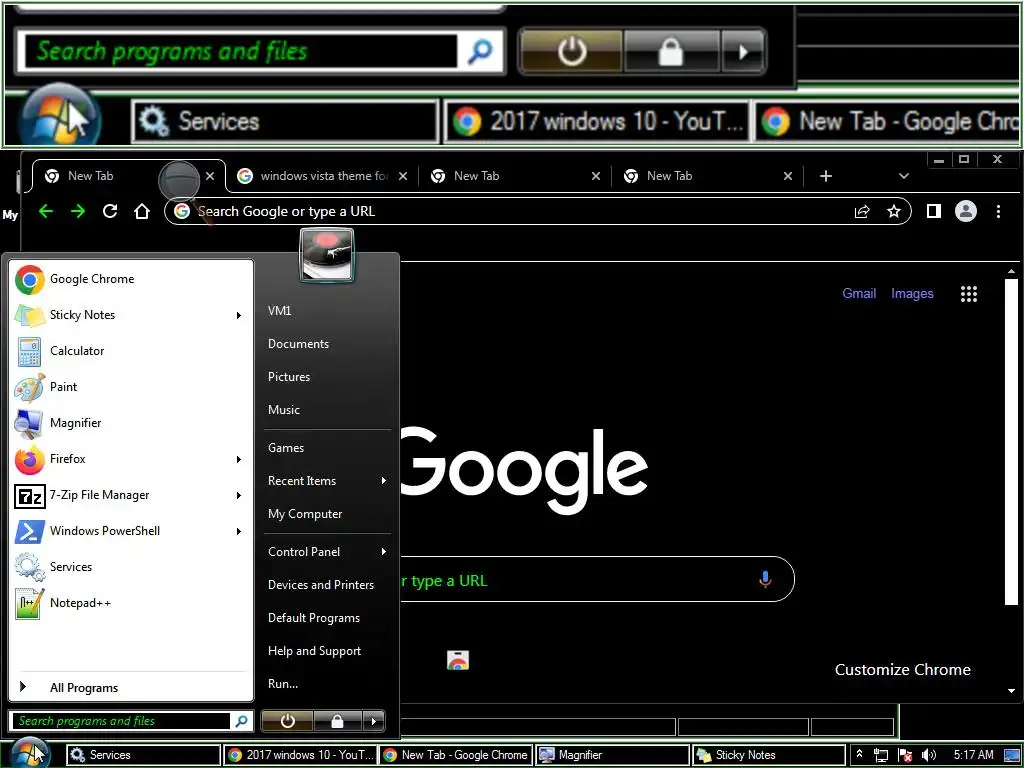
Task: Switch to 'windows vista theme' tab
Action: point(322,176)
